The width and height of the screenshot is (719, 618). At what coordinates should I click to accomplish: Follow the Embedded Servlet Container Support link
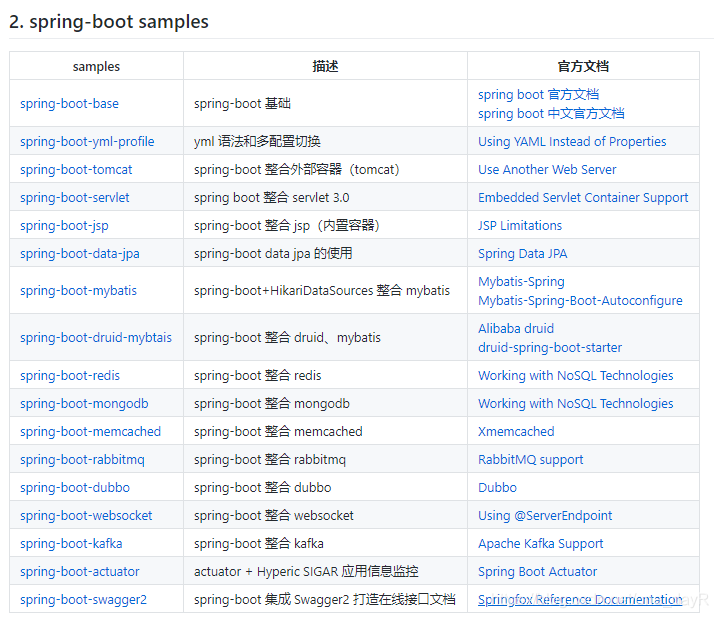pos(583,198)
